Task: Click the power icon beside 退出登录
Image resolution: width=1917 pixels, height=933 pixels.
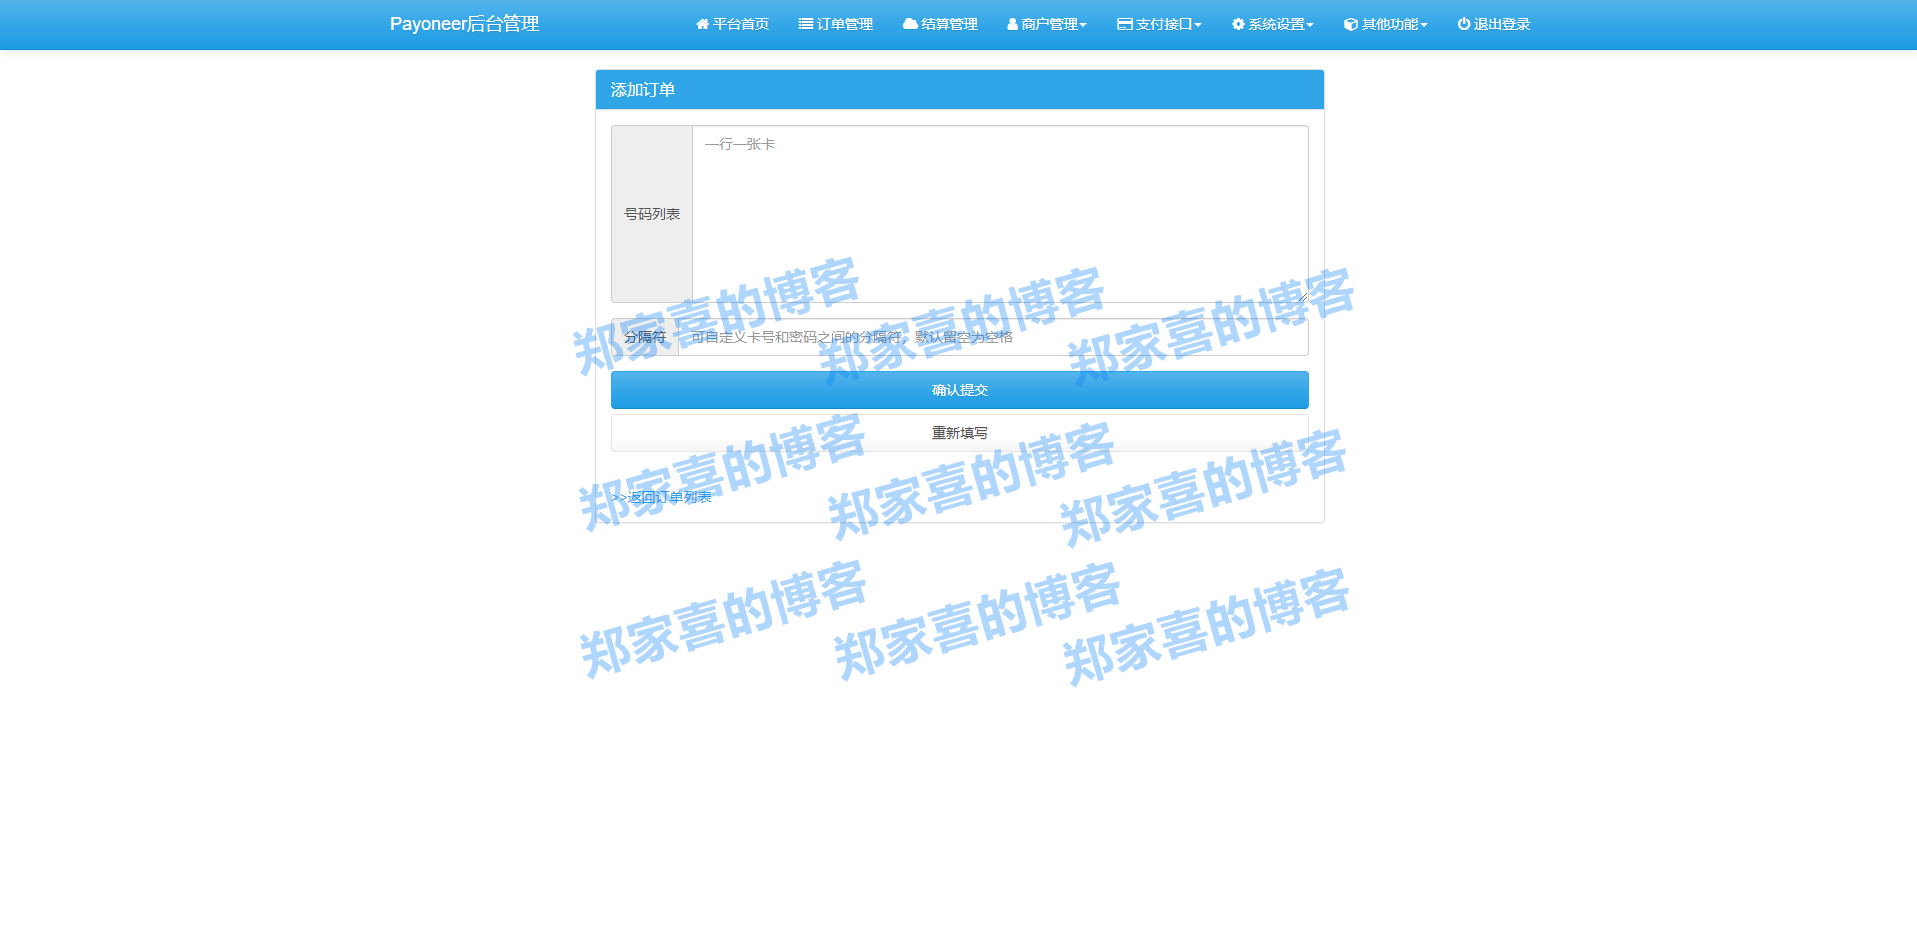Action: 1464,24
